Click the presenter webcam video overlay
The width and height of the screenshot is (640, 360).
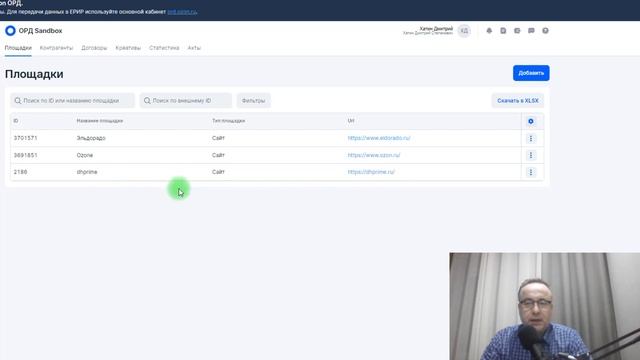tap(544, 306)
